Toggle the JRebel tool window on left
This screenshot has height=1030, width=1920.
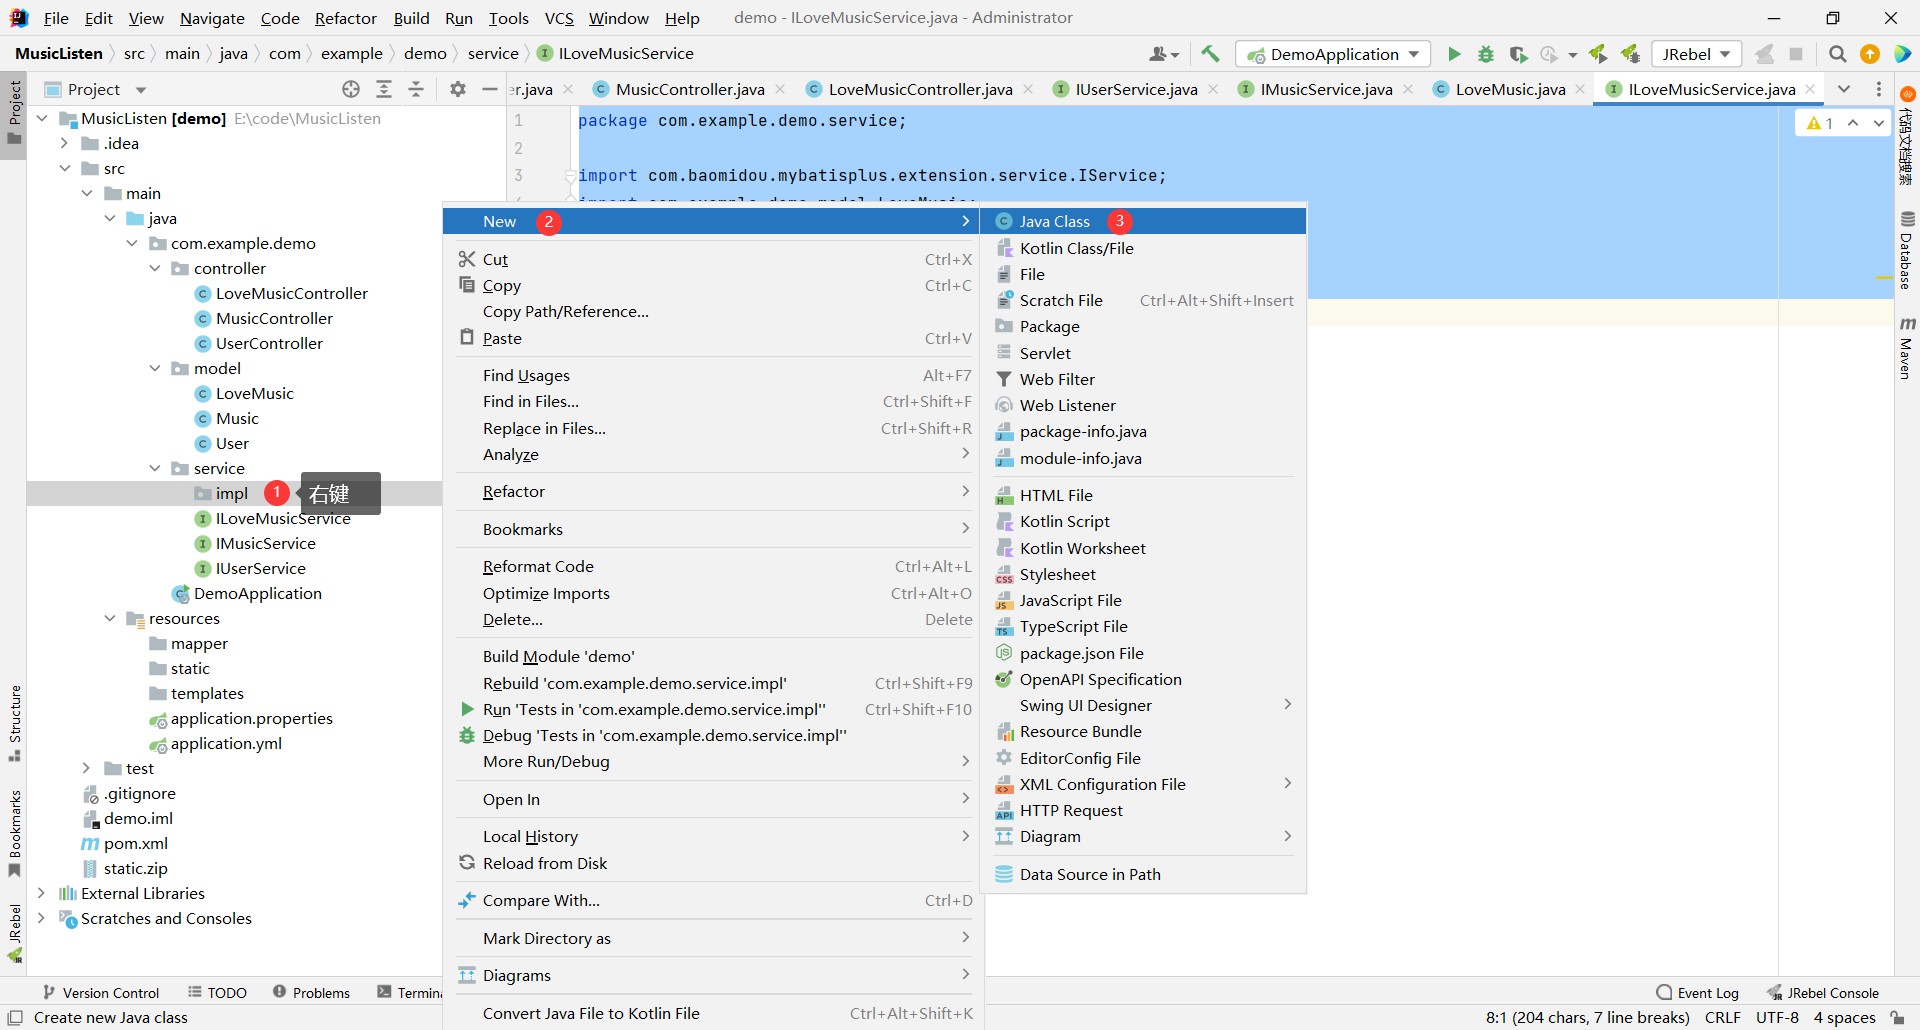click(14, 933)
